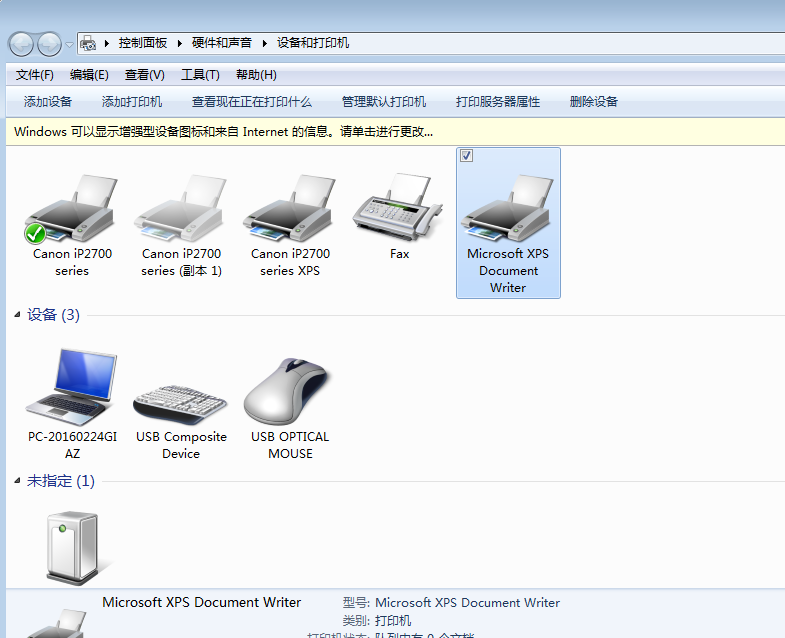This screenshot has height=638, width=785.
Task: Click the Microsoft XPS Document Writer title in details pane
Action: [x=201, y=602]
